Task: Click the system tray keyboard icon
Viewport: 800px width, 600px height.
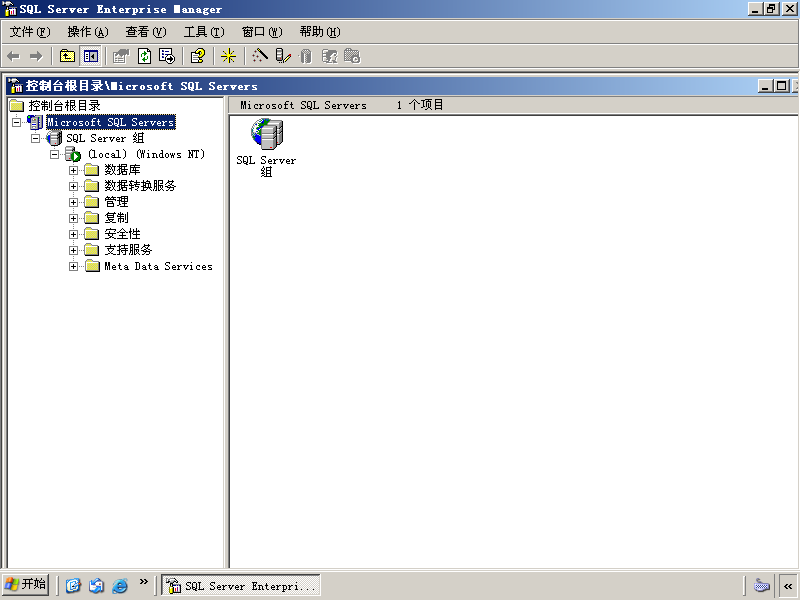Action: (x=762, y=585)
